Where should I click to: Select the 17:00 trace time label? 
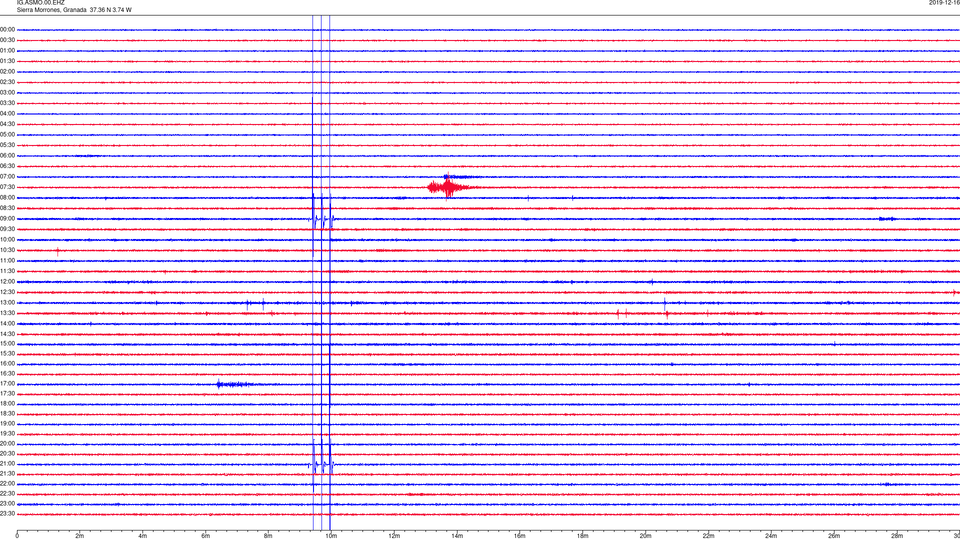pyautogui.click(x=7, y=384)
